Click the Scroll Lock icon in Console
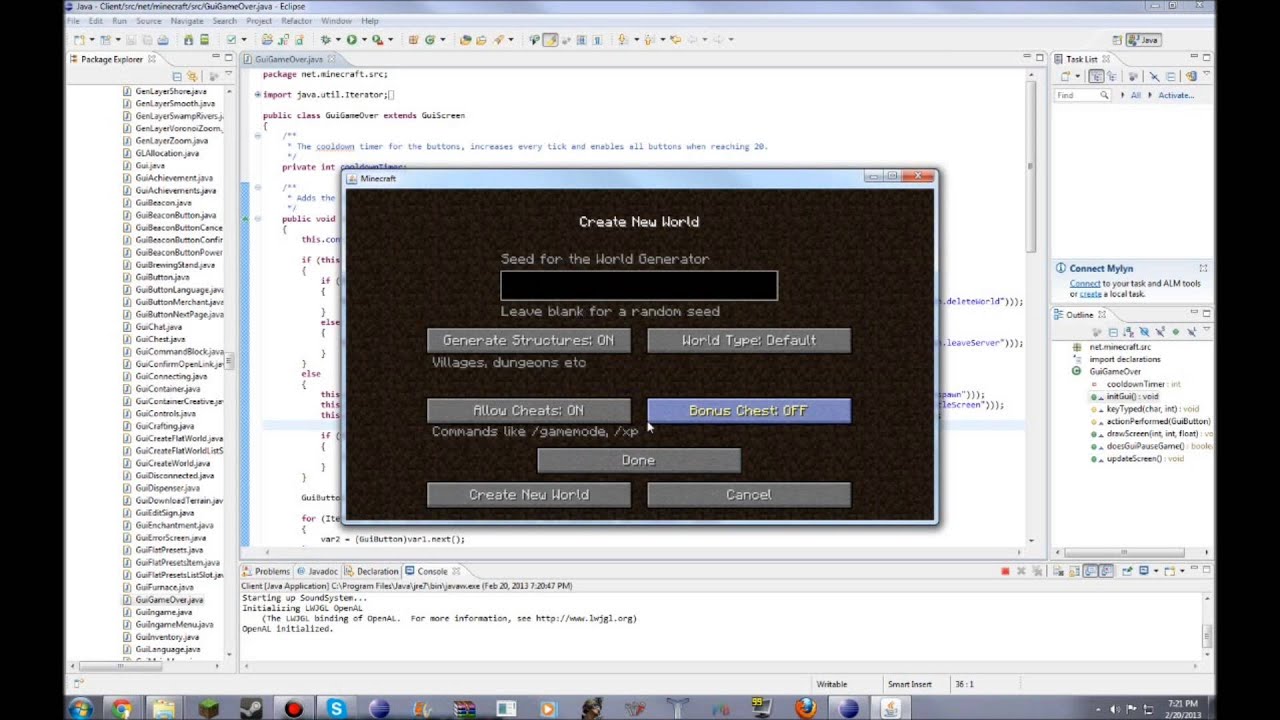This screenshot has width=1280, height=720. pos(1074,571)
